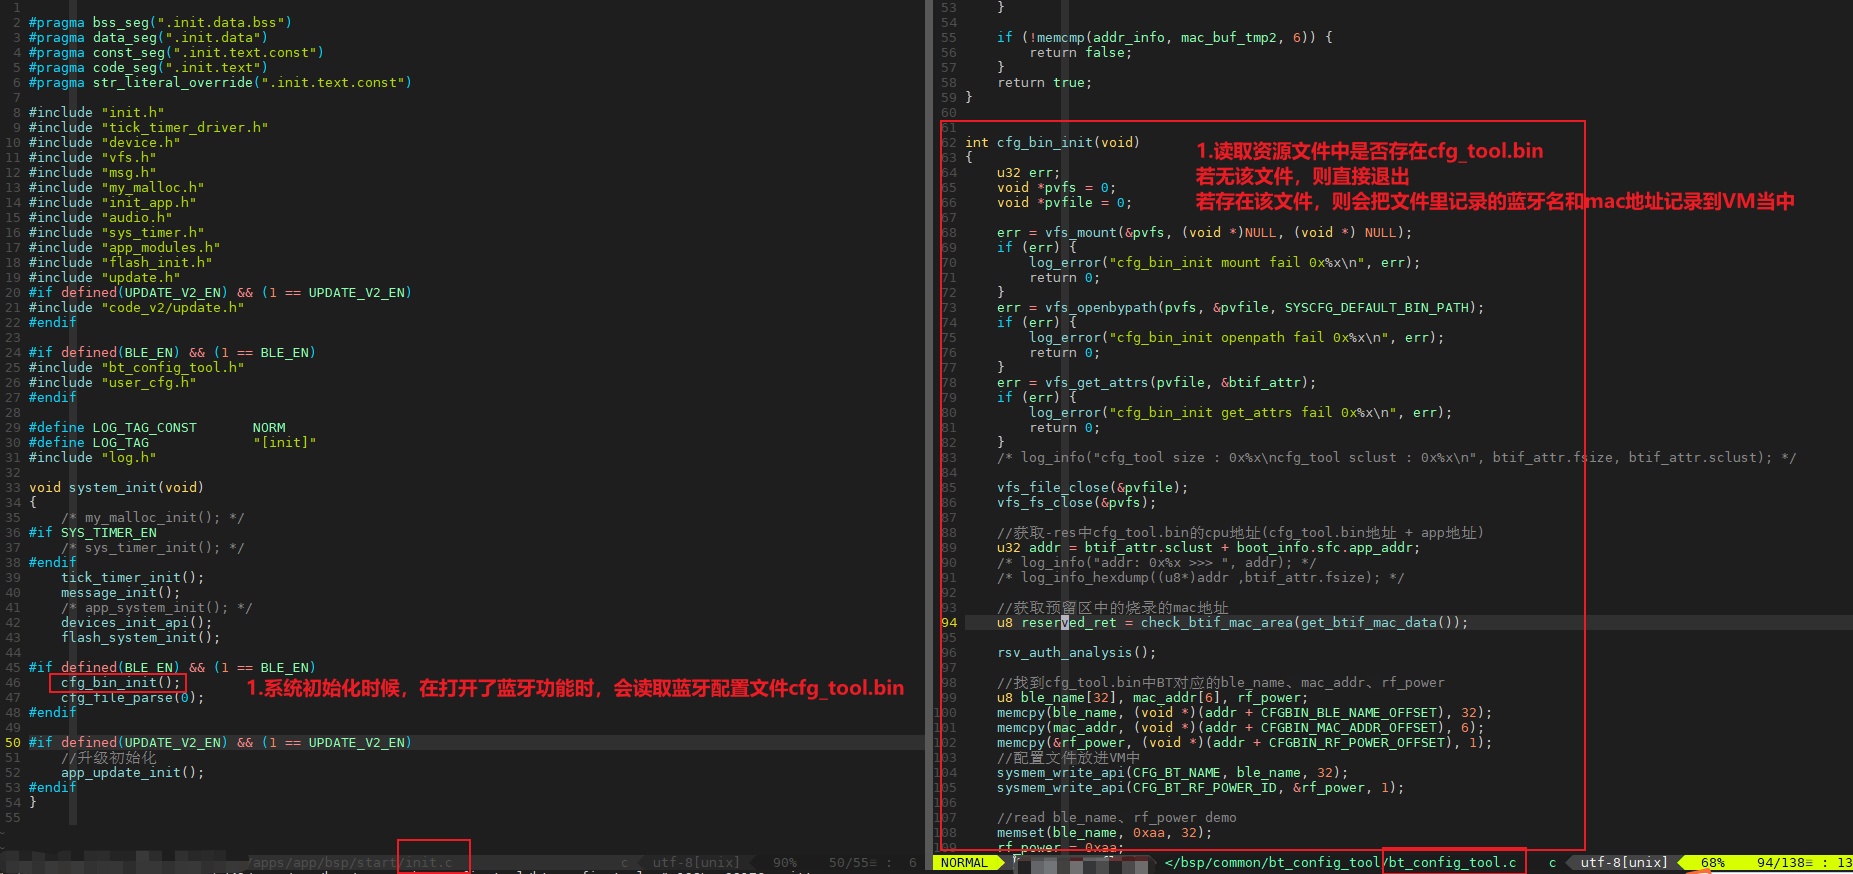Screen dimensions: 1853x874
Task: Click if (!memcmp(addr_info, mac_buf_tmp2, 6)) line
Action: point(1164,37)
